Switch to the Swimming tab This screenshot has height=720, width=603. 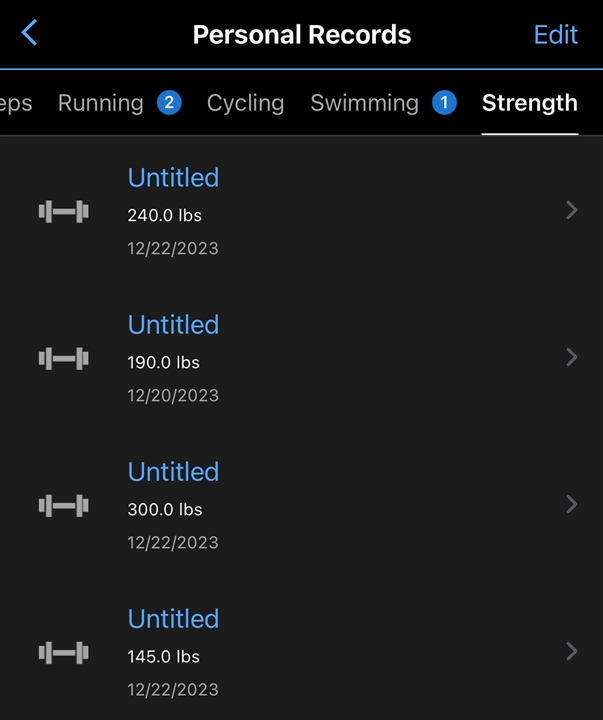pyautogui.click(x=364, y=103)
